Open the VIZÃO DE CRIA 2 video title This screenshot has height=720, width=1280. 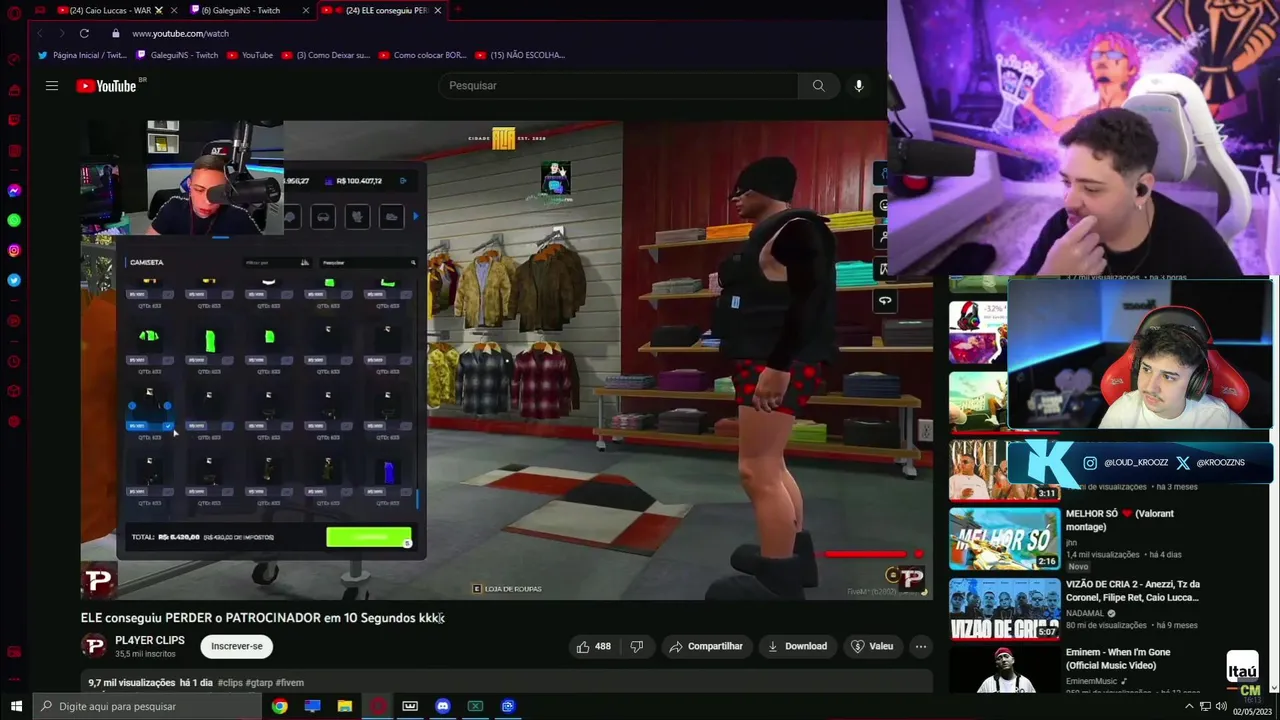click(1133, 591)
